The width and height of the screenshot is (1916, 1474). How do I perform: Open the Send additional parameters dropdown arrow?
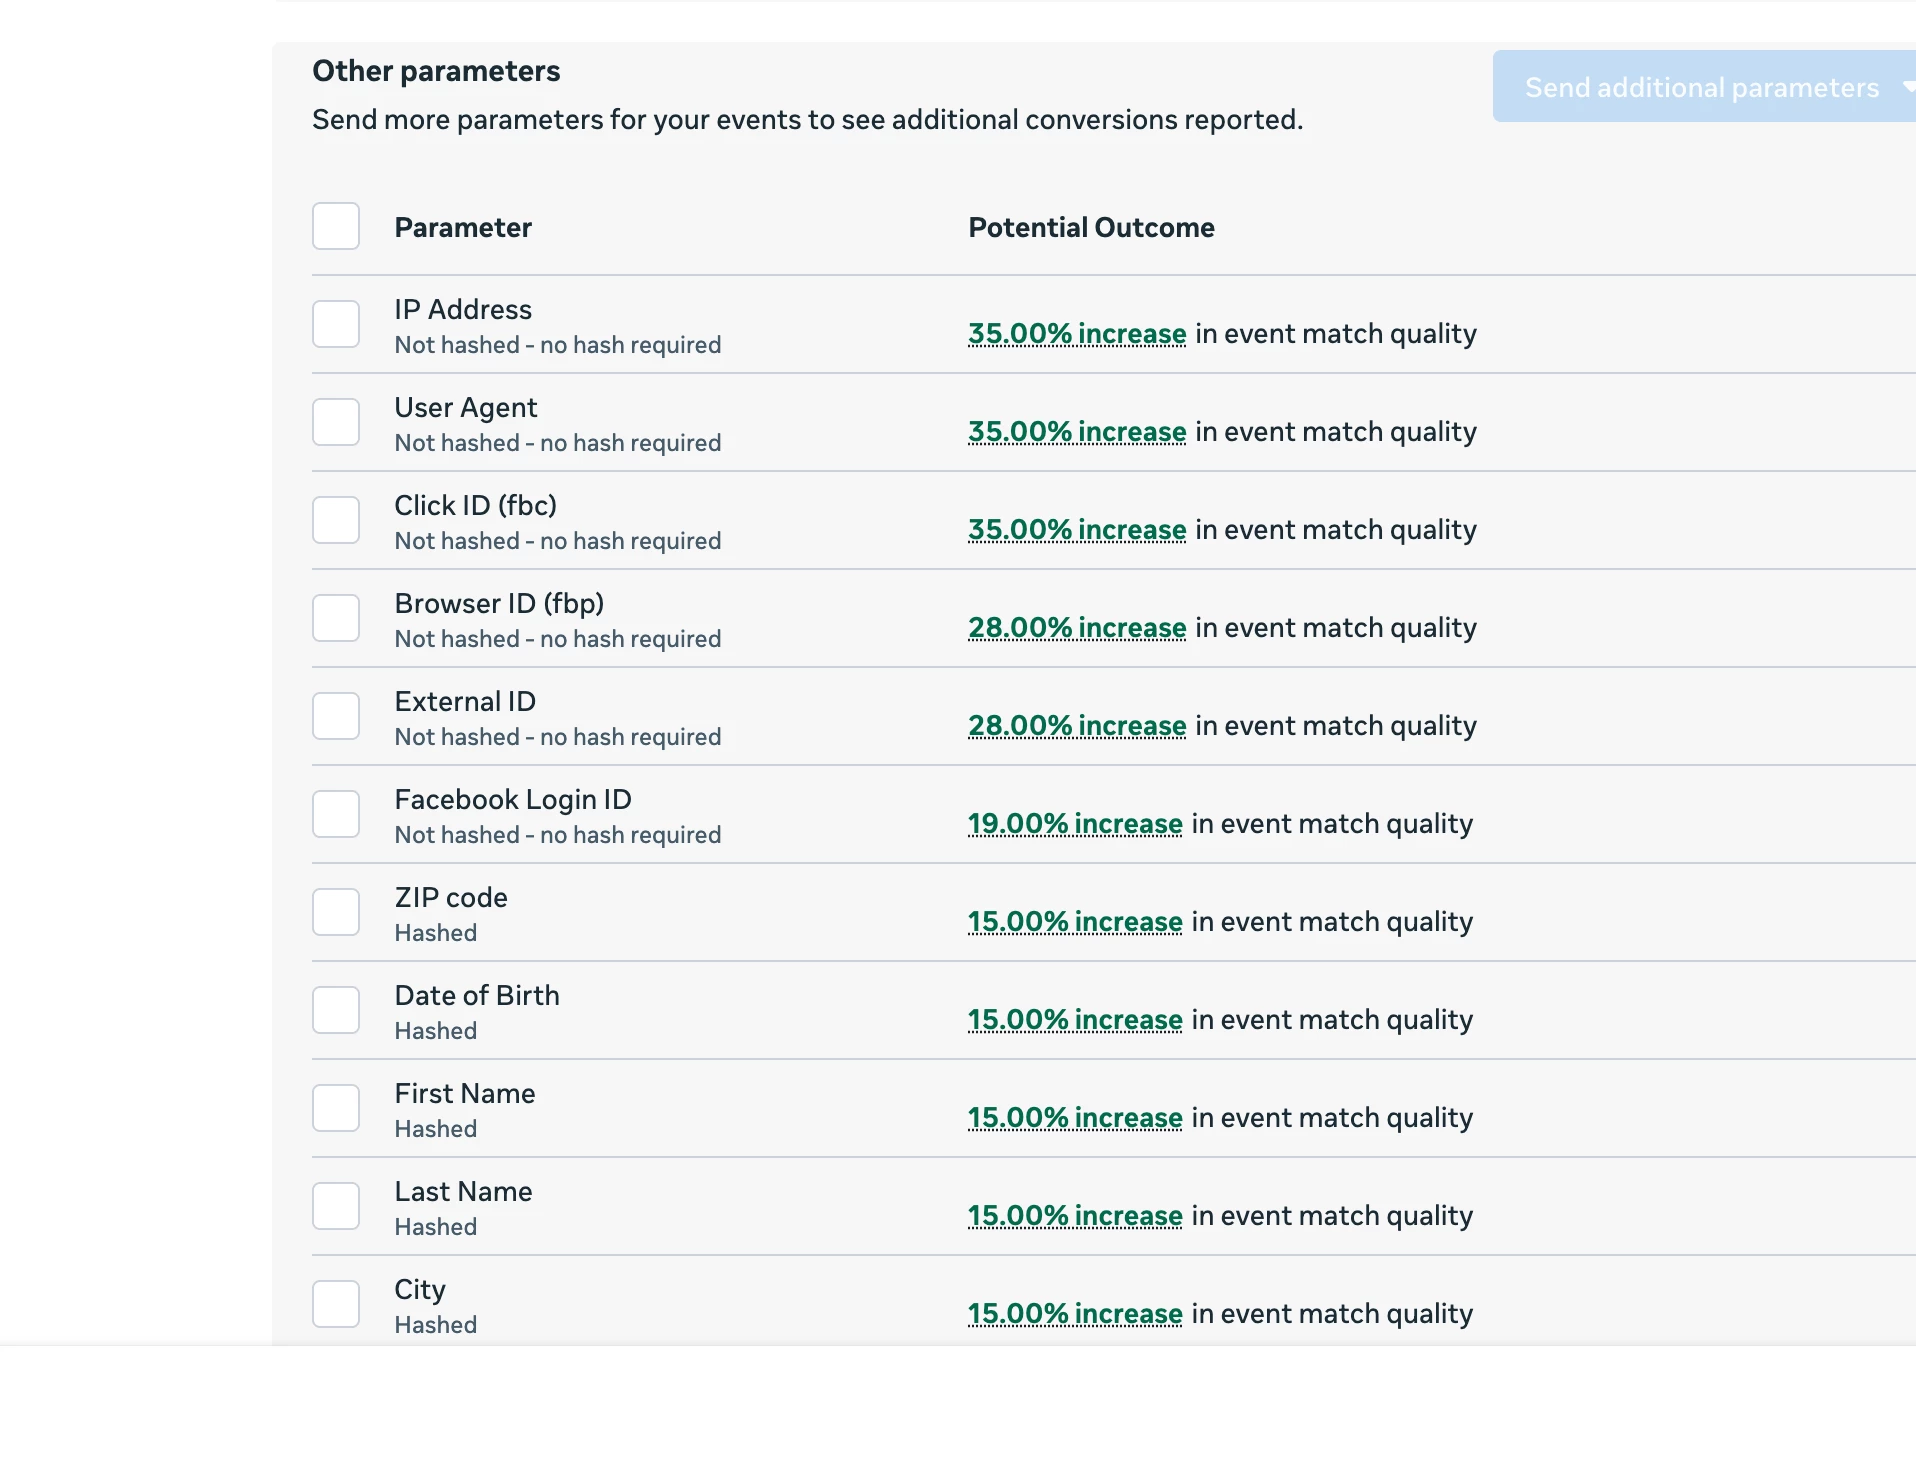pyautogui.click(x=1908, y=87)
